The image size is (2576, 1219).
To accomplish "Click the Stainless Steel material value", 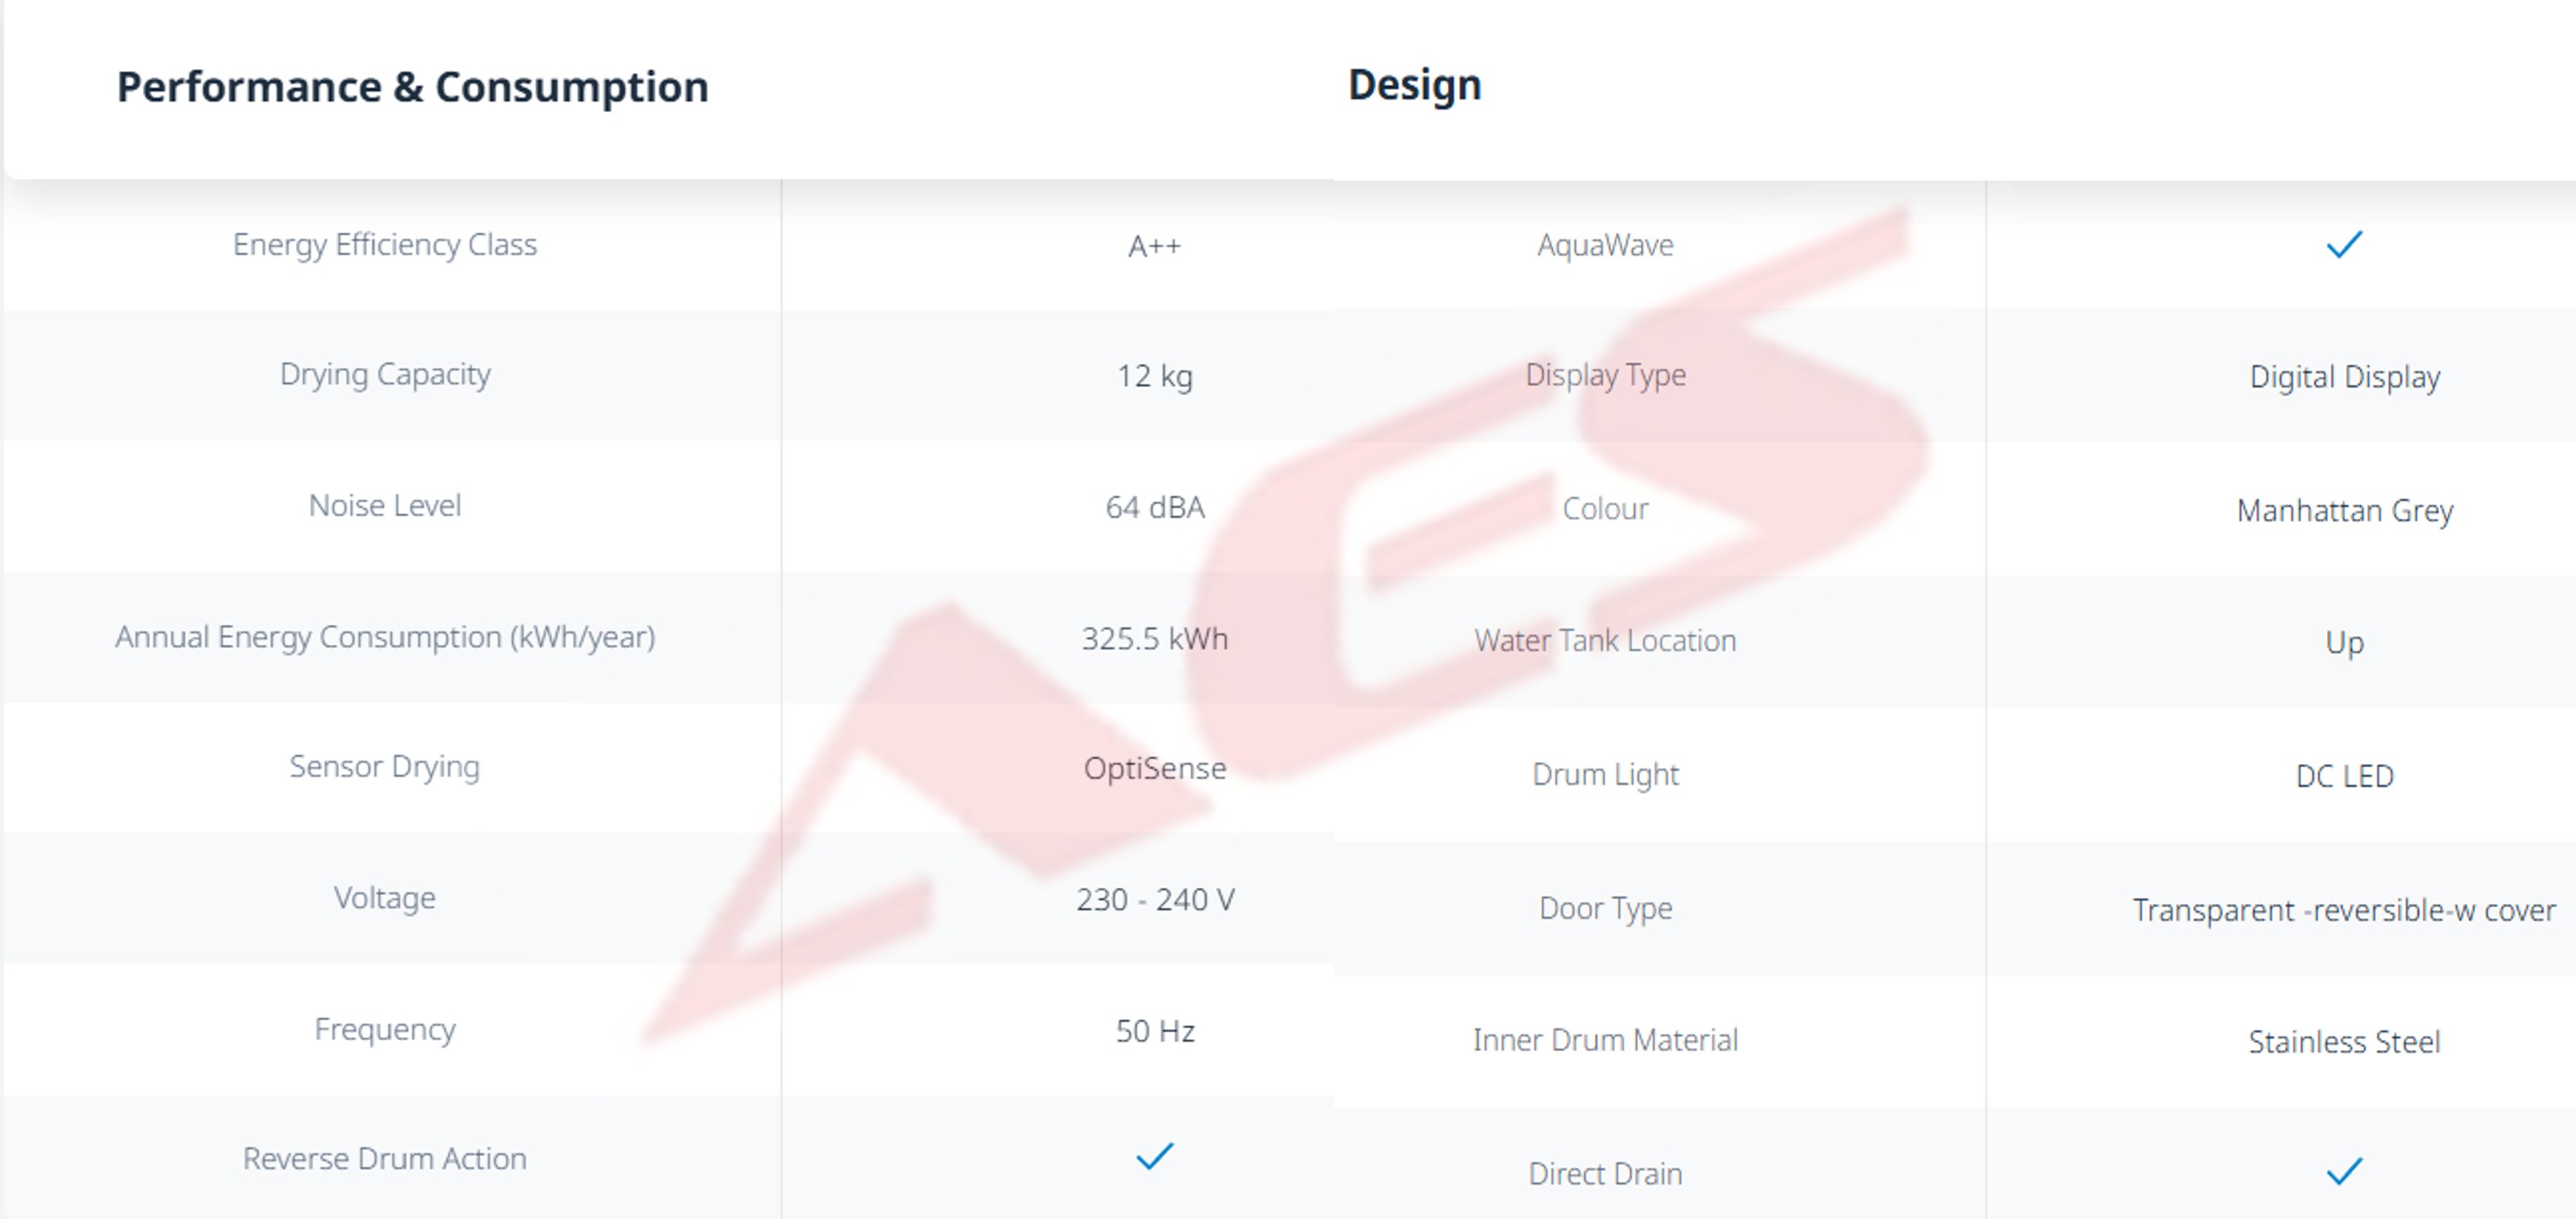I will click(x=2344, y=1042).
